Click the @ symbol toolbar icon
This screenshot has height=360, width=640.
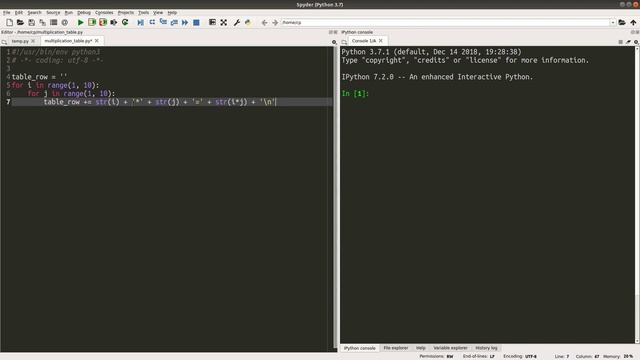[64, 22]
